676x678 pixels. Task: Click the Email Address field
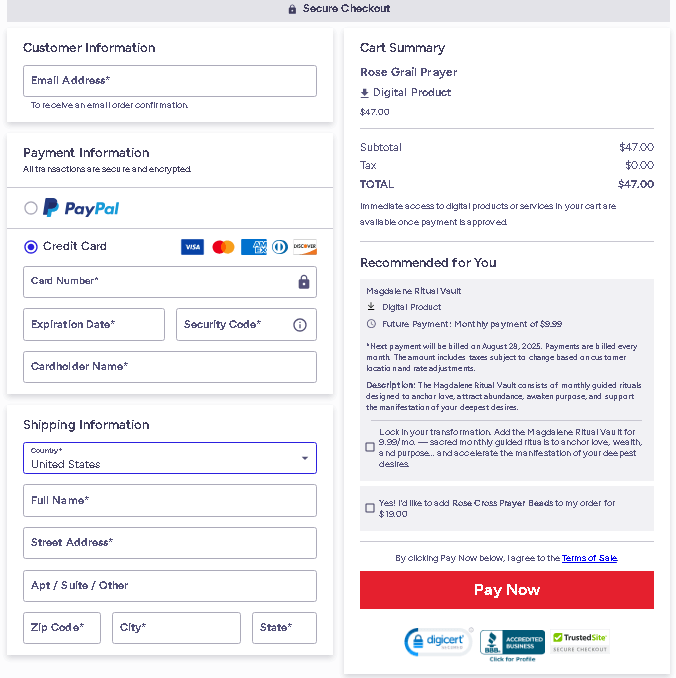[170, 81]
